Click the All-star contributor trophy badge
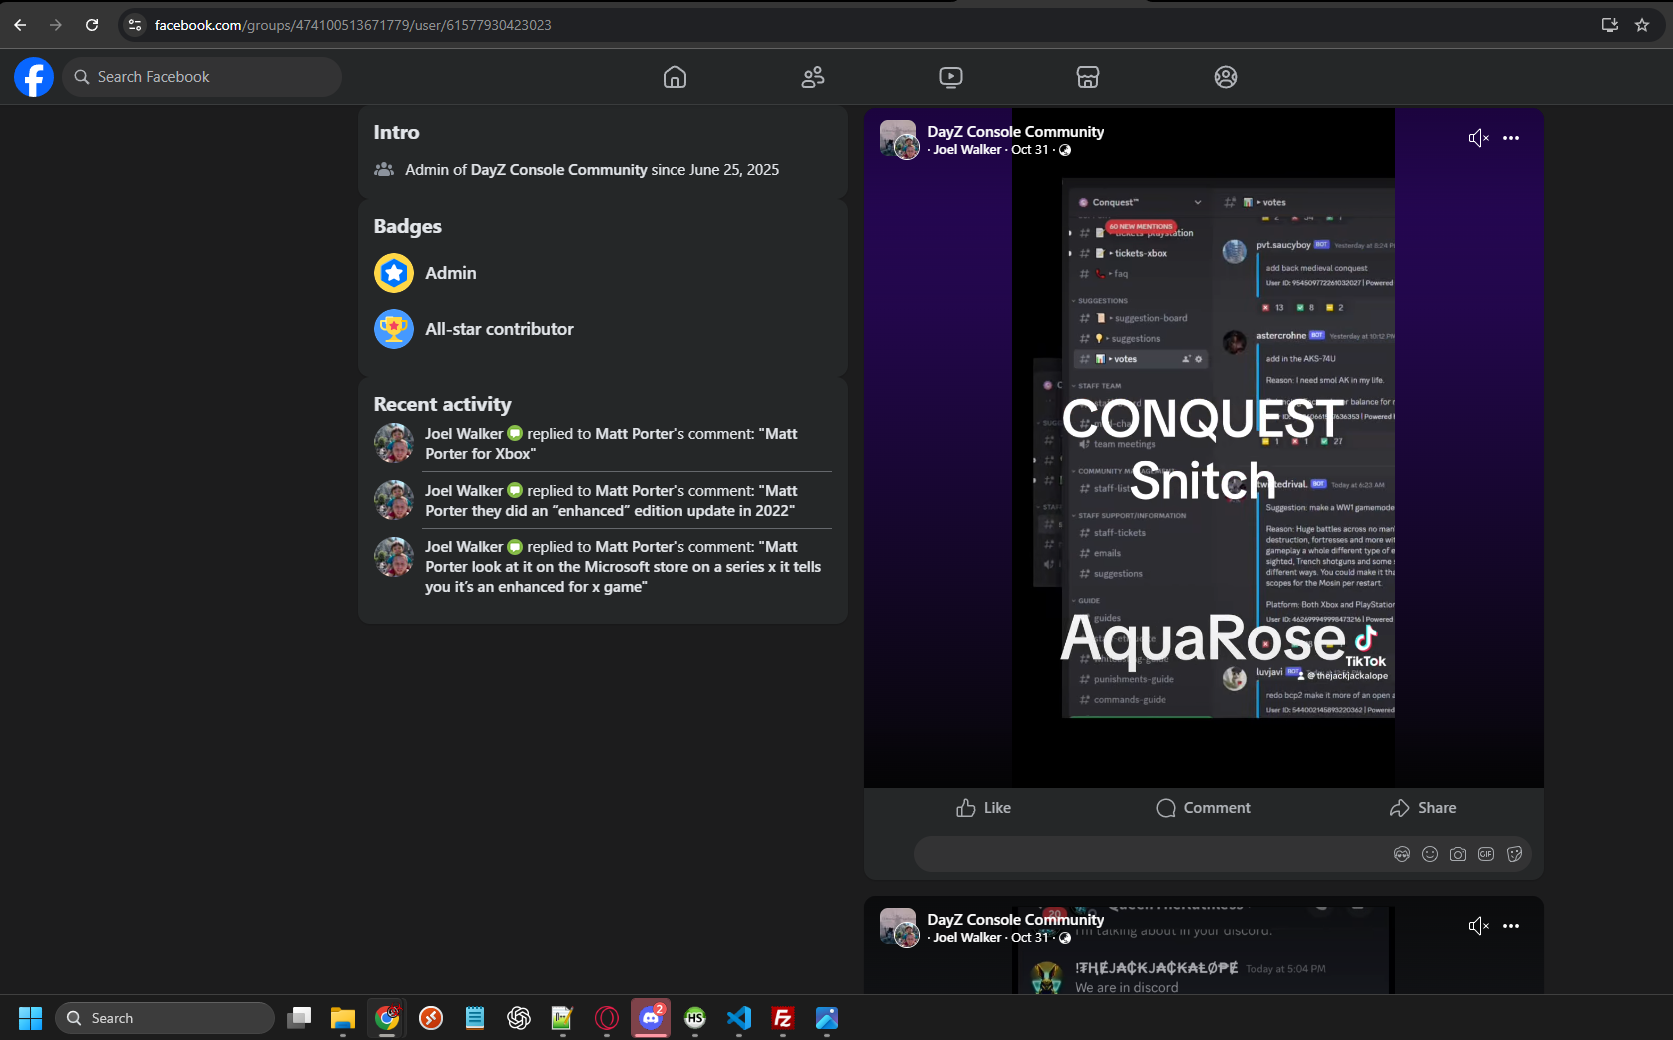 (394, 329)
